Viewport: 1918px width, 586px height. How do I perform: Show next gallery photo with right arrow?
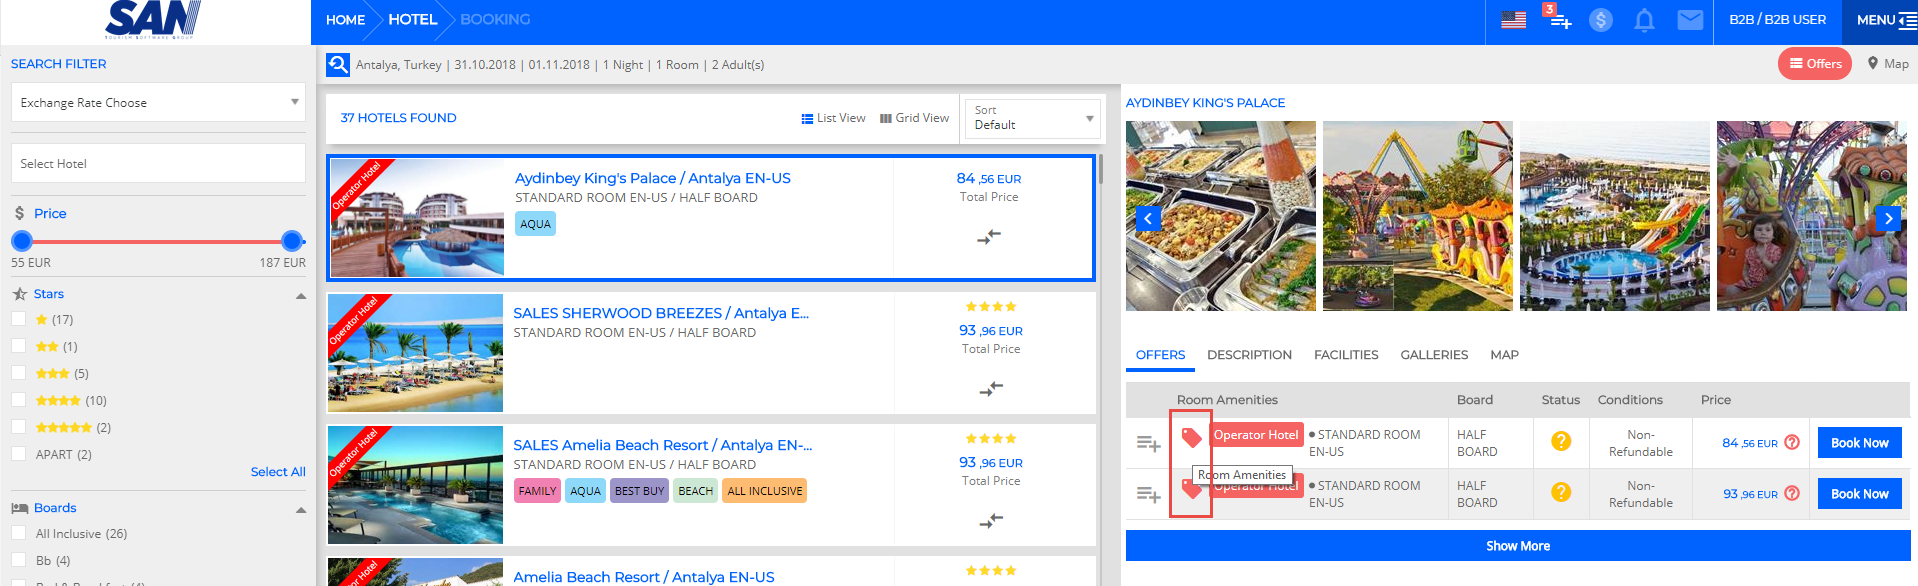point(1887,218)
